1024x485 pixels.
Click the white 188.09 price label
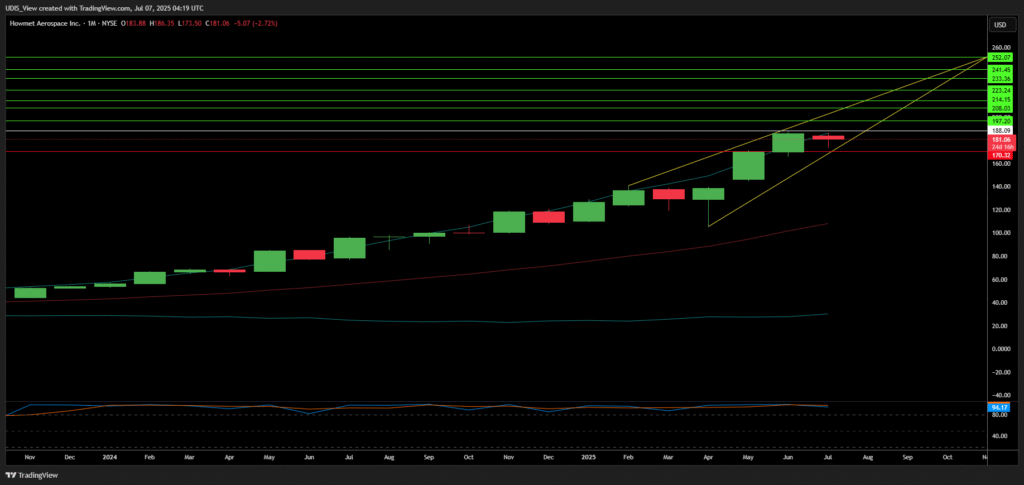pyautogui.click(x=1000, y=130)
